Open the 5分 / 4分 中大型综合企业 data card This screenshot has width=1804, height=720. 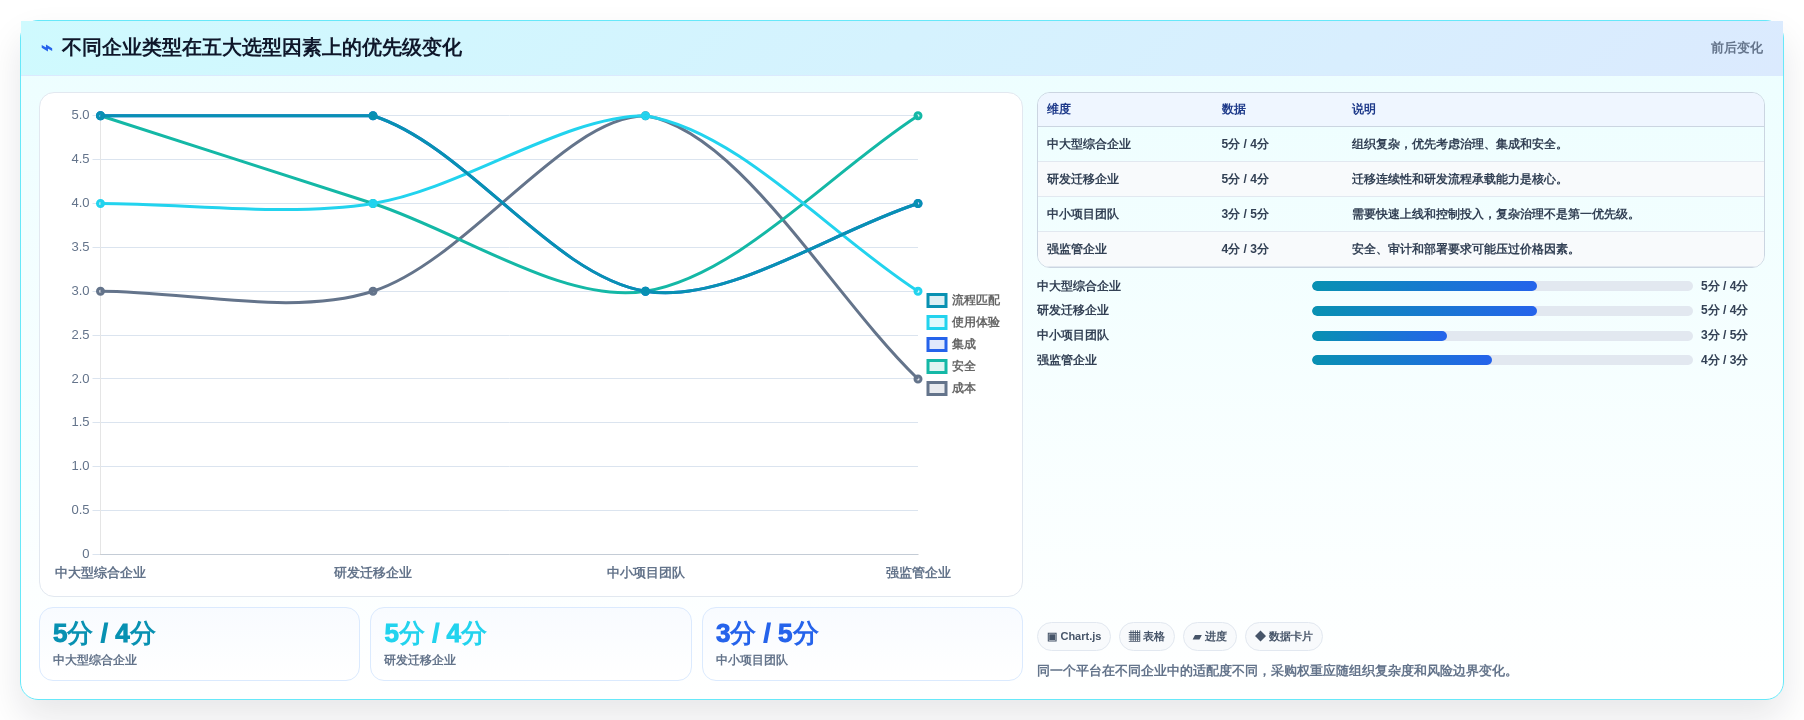[199, 644]
